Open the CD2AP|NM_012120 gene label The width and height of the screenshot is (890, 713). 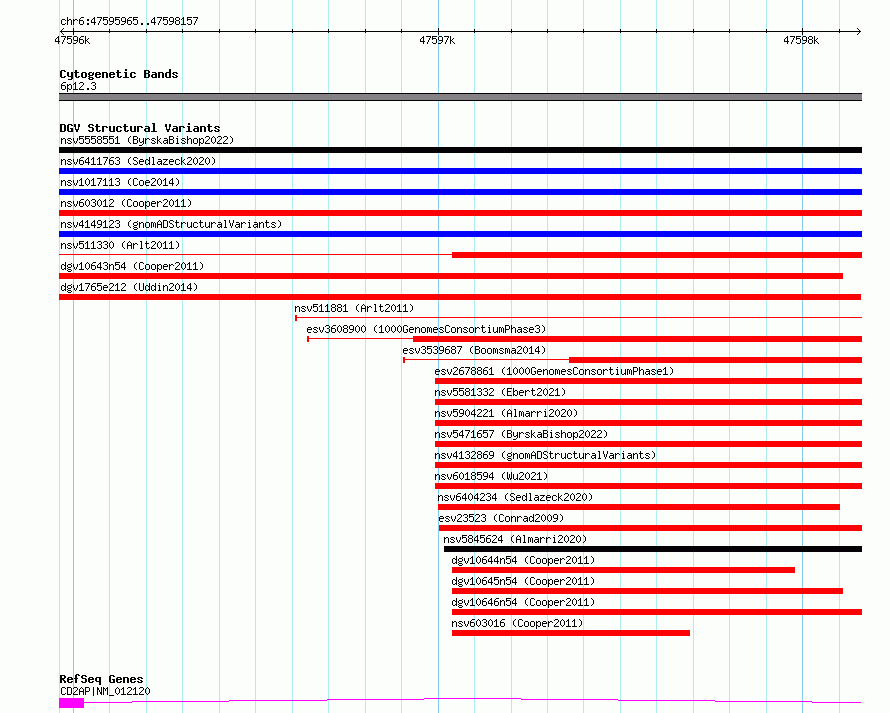(105, 691)
